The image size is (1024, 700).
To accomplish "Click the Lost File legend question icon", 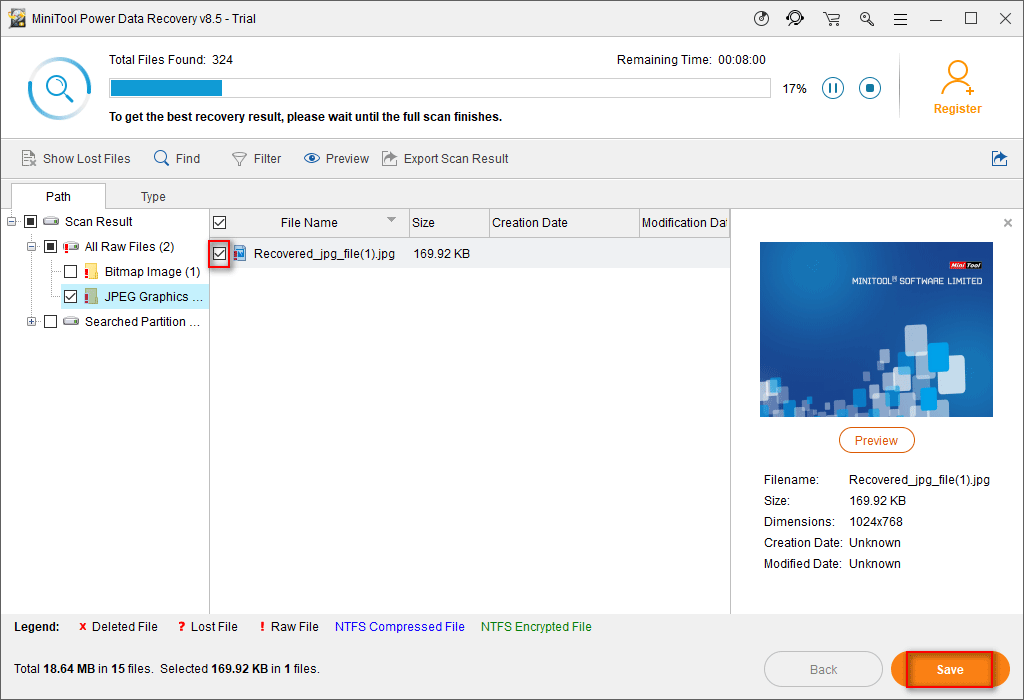I will click(x=182, y=627).
